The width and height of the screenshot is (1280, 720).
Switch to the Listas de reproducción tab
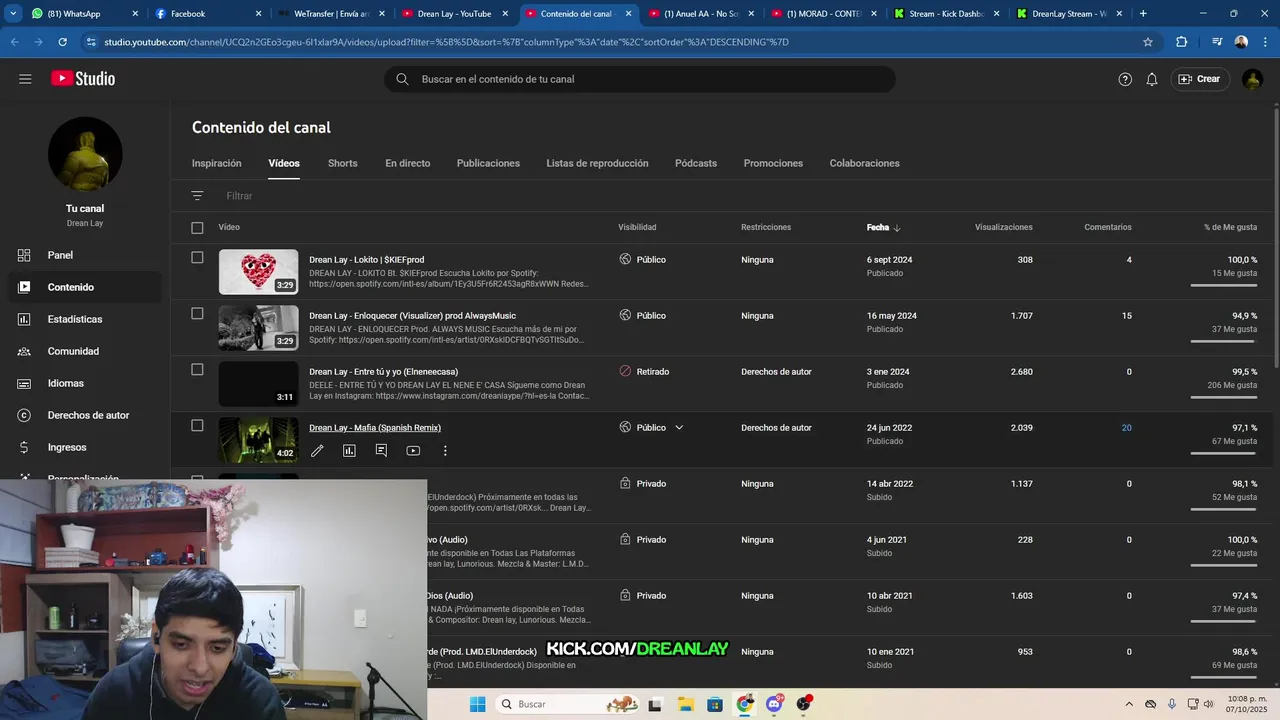(597, 163)
